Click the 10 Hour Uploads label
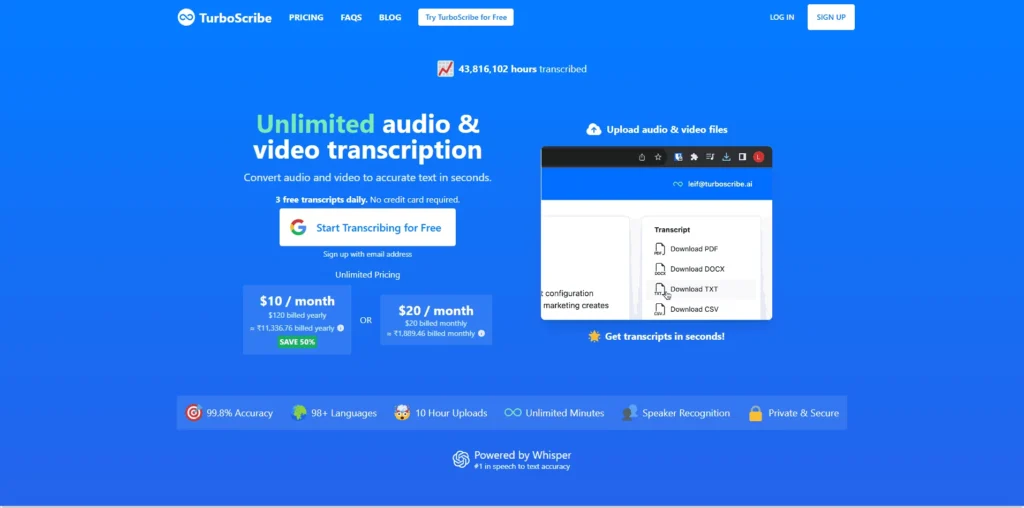The width and height of the screenshot is (1024, 508). pos(451,413)
